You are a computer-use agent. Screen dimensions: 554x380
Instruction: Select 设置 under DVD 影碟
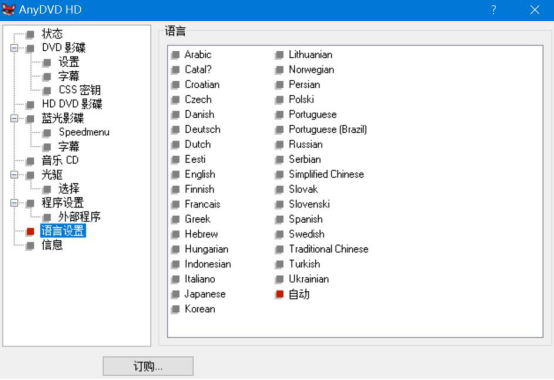69,62
